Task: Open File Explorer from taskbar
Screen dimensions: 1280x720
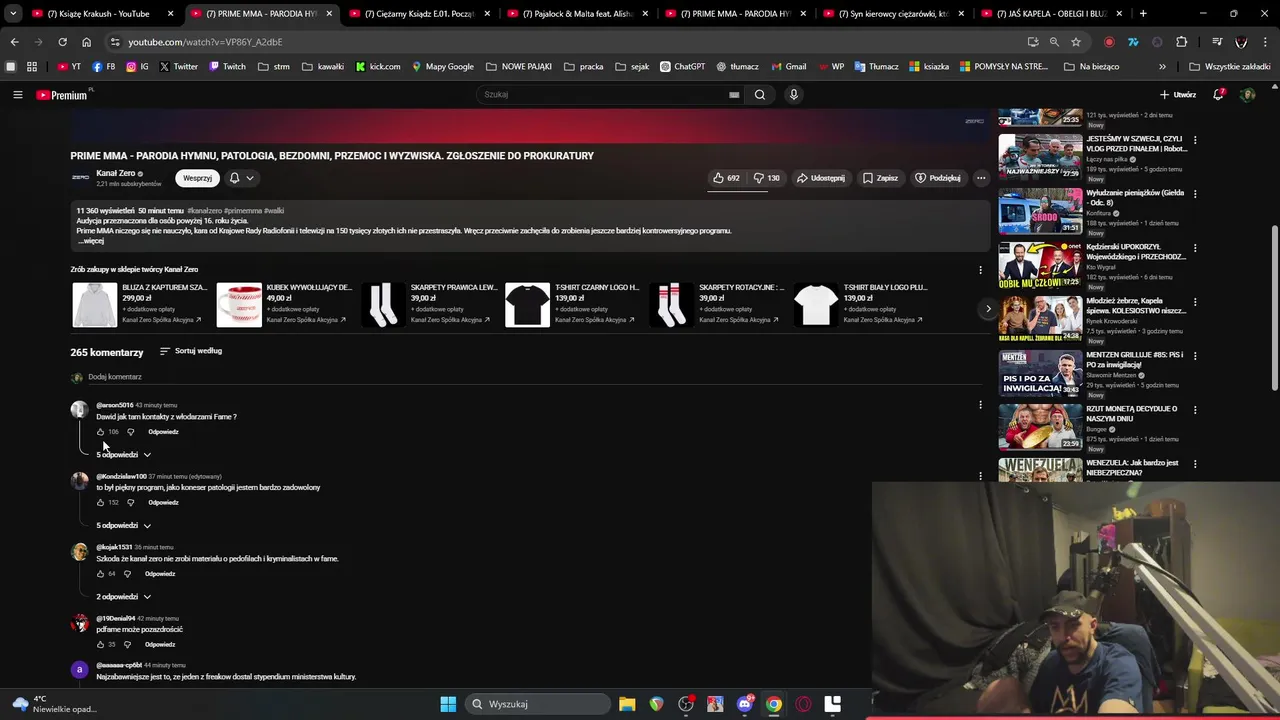Action: [627, 704]
